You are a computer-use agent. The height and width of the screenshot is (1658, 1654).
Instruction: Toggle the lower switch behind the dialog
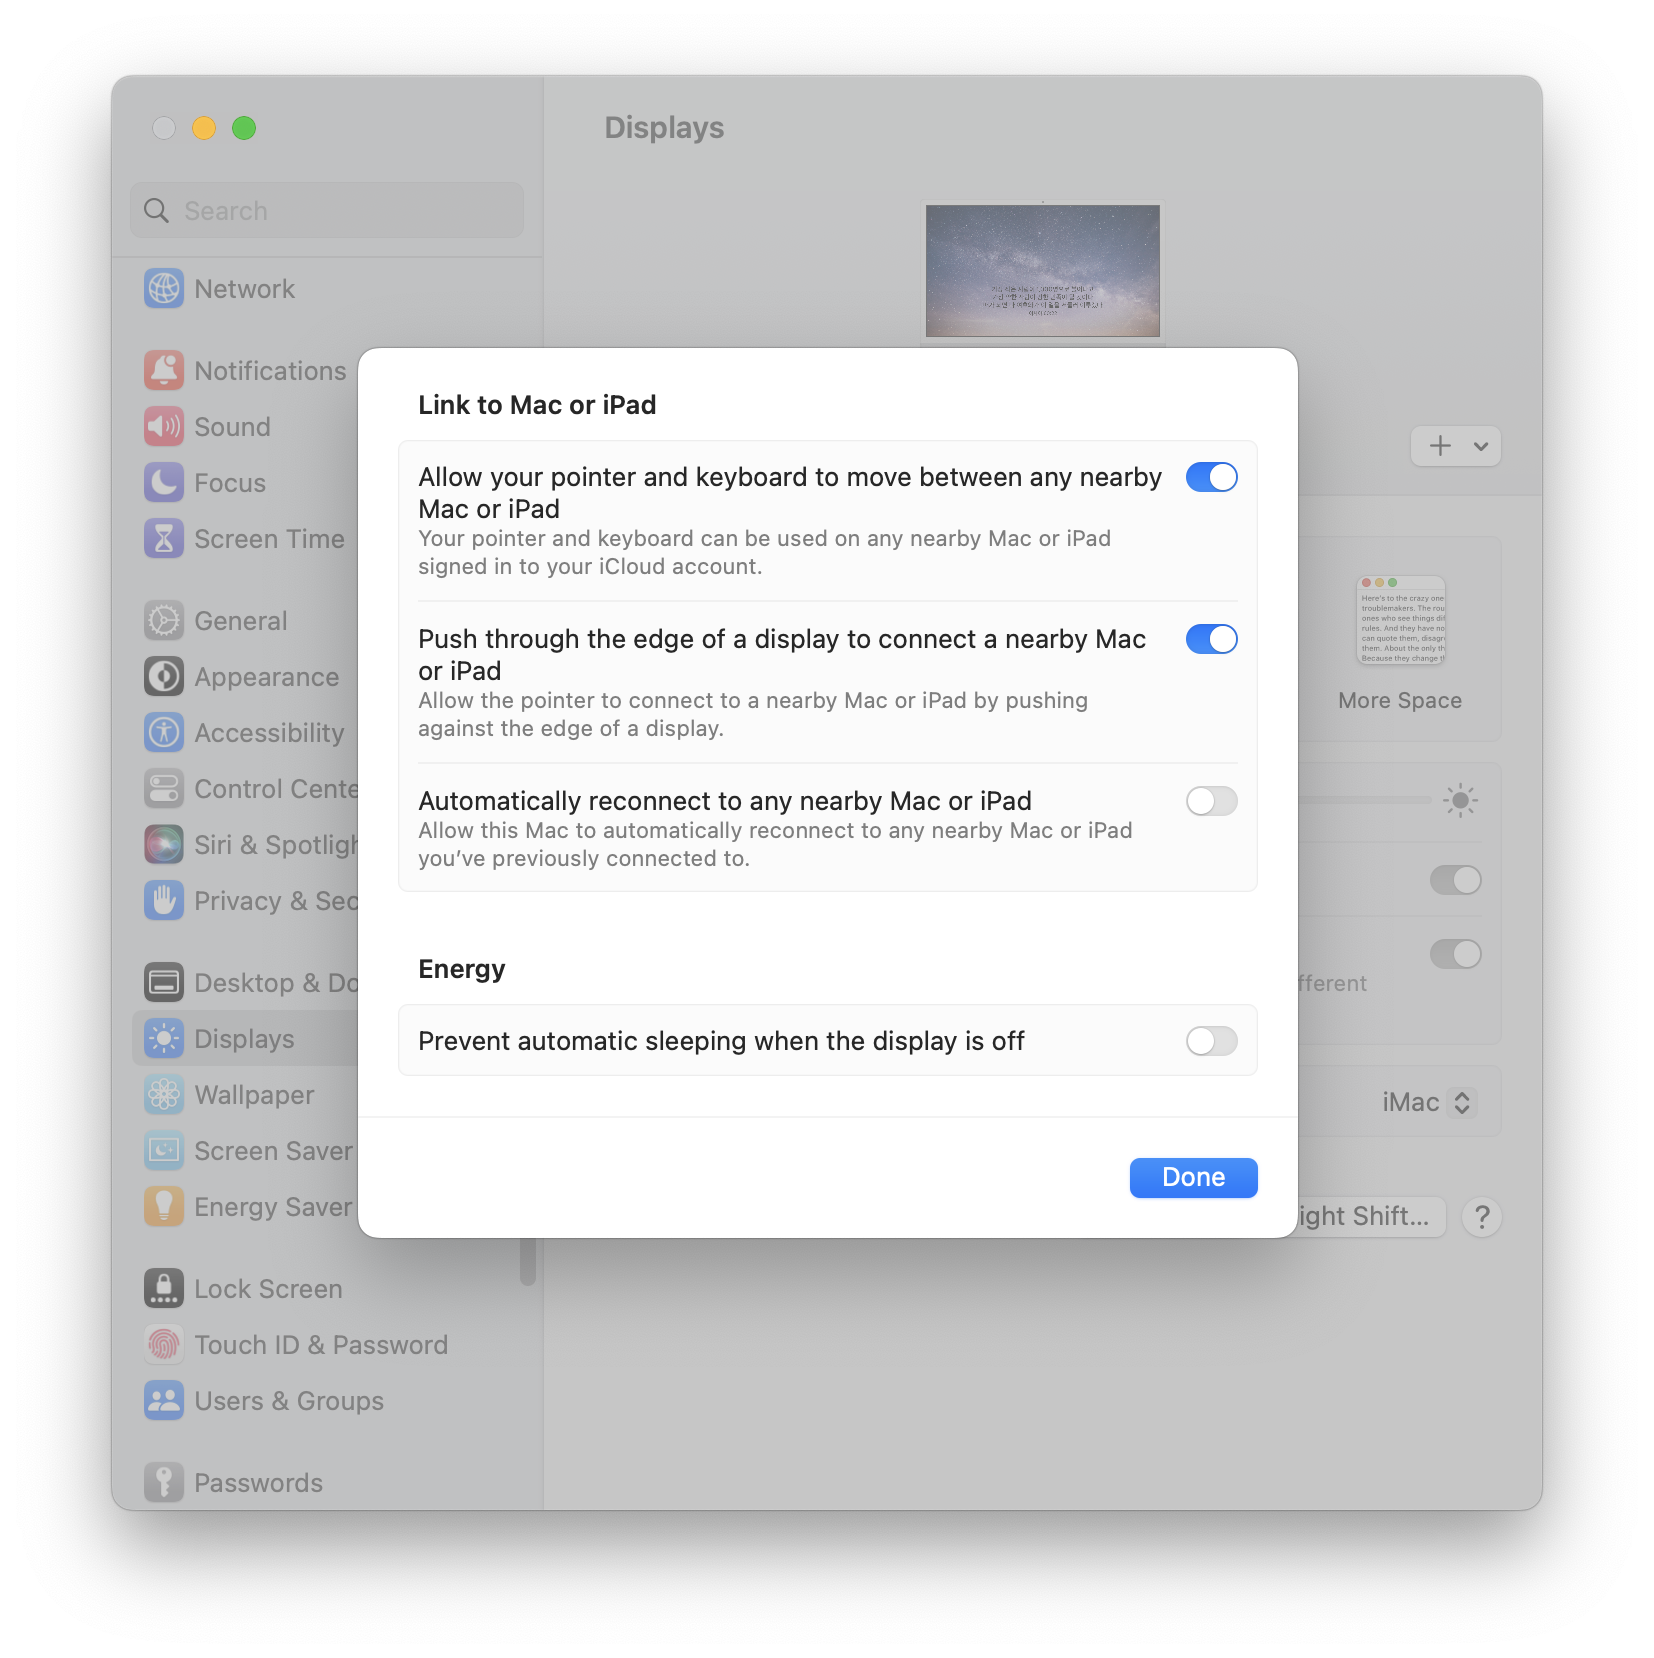click(1456, 954)
